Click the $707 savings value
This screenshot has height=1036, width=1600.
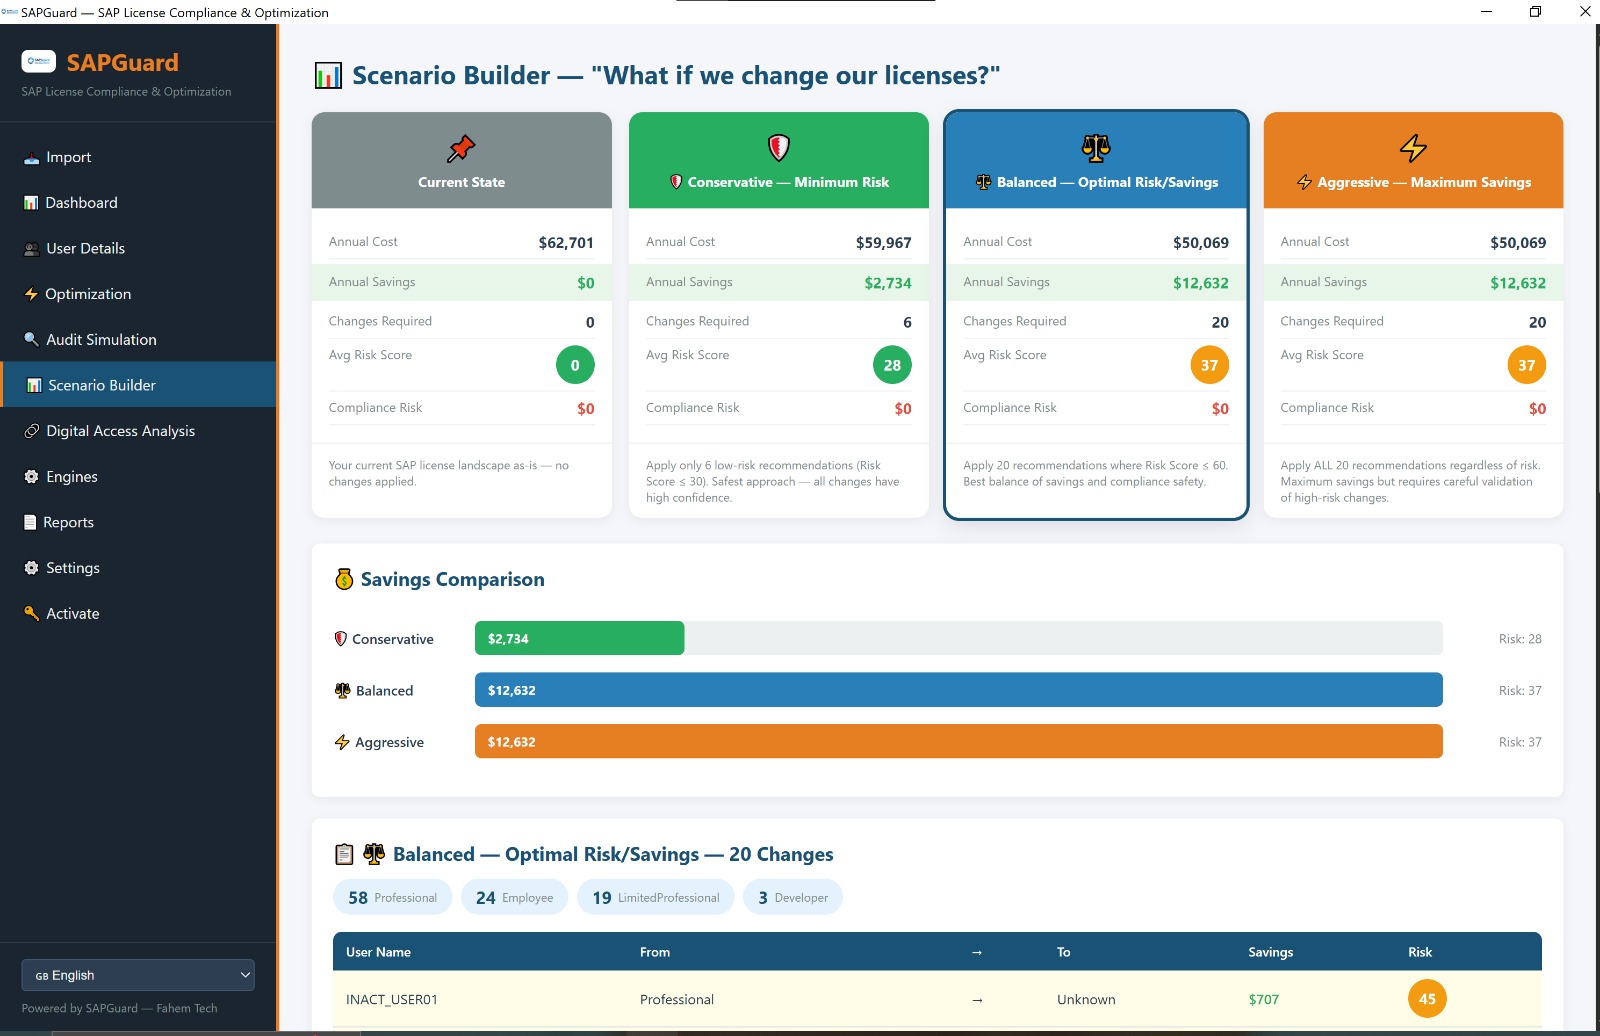[1263, 999]
